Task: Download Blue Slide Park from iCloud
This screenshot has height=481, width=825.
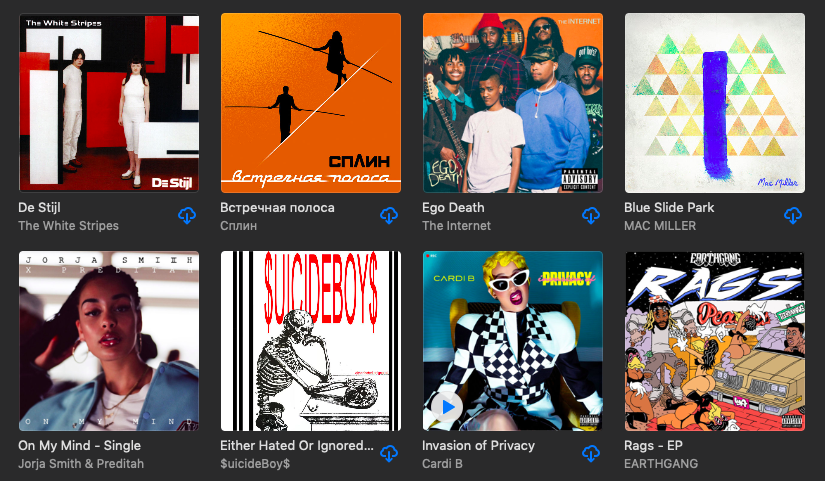Action: click(793, 216)
